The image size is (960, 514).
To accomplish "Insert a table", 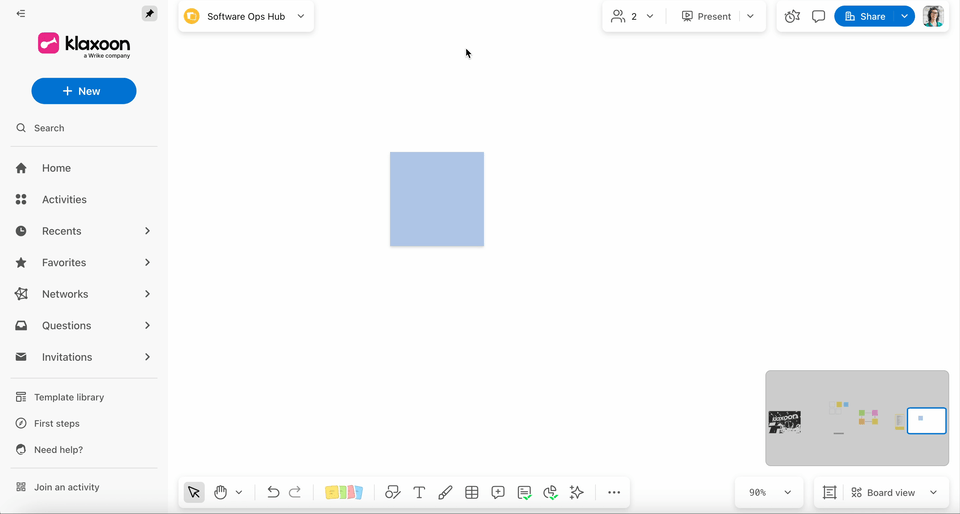I will (471, 492).
